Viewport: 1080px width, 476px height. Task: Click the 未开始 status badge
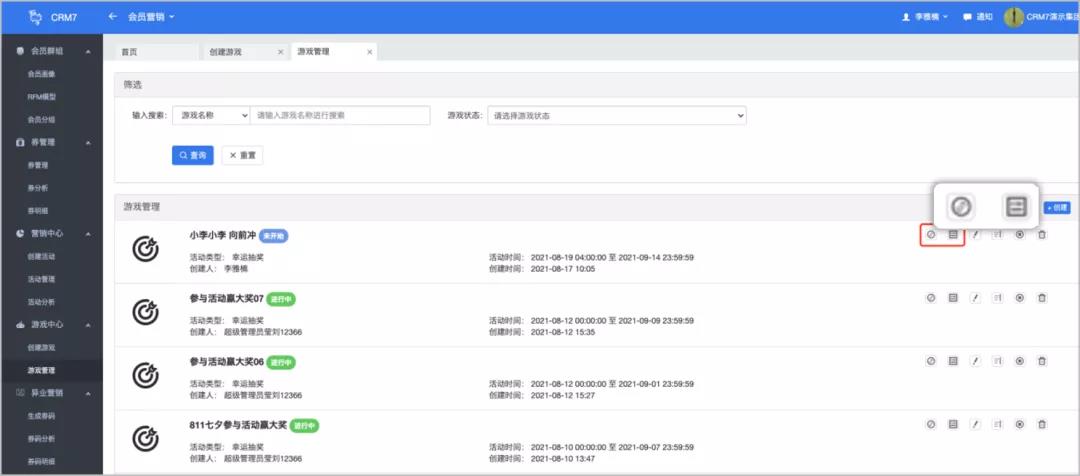click(x=273, y=236)
